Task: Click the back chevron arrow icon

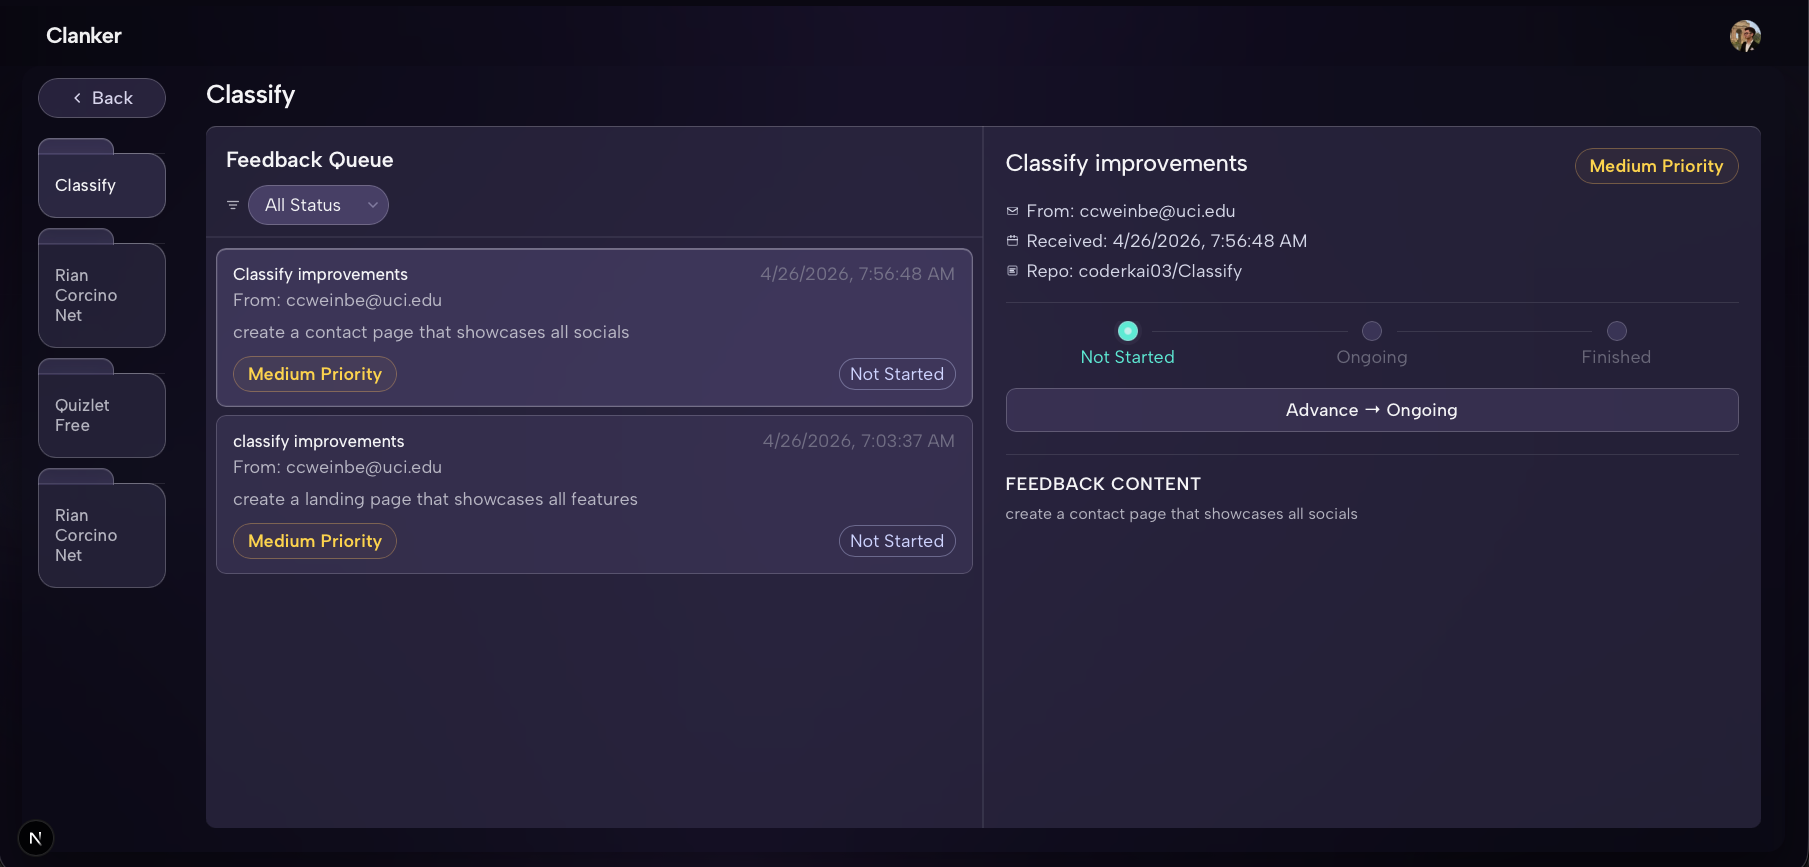Action: [x=77, y=98]
